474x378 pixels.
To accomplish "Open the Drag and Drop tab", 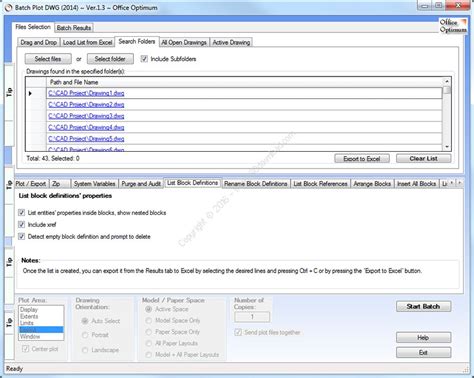I will click(x=38, y=43).
